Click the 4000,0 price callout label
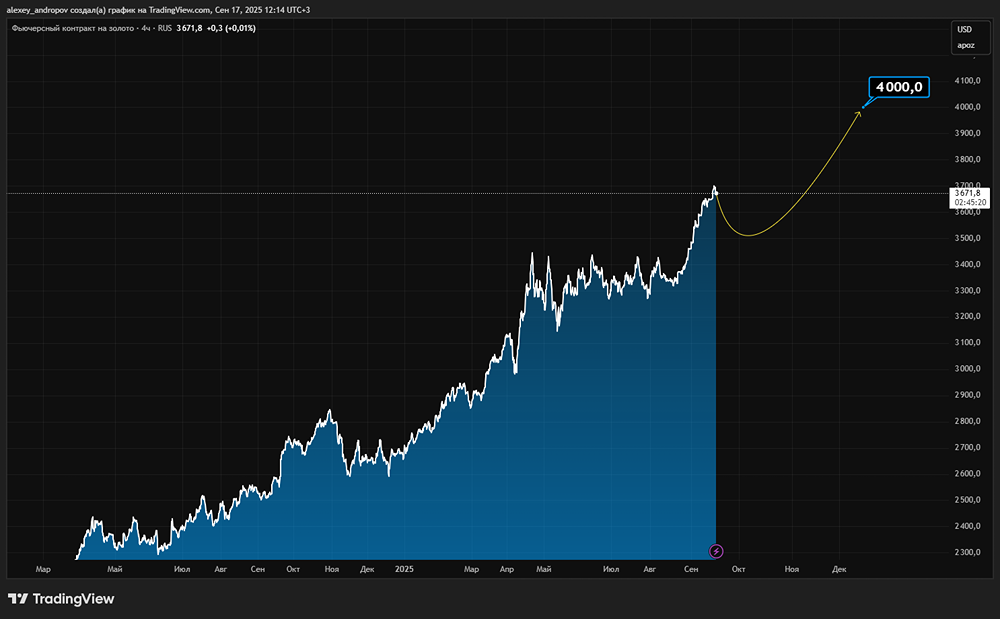This screenshot has width=1000, height=619. pyautogui.click(x=899, y=87)
